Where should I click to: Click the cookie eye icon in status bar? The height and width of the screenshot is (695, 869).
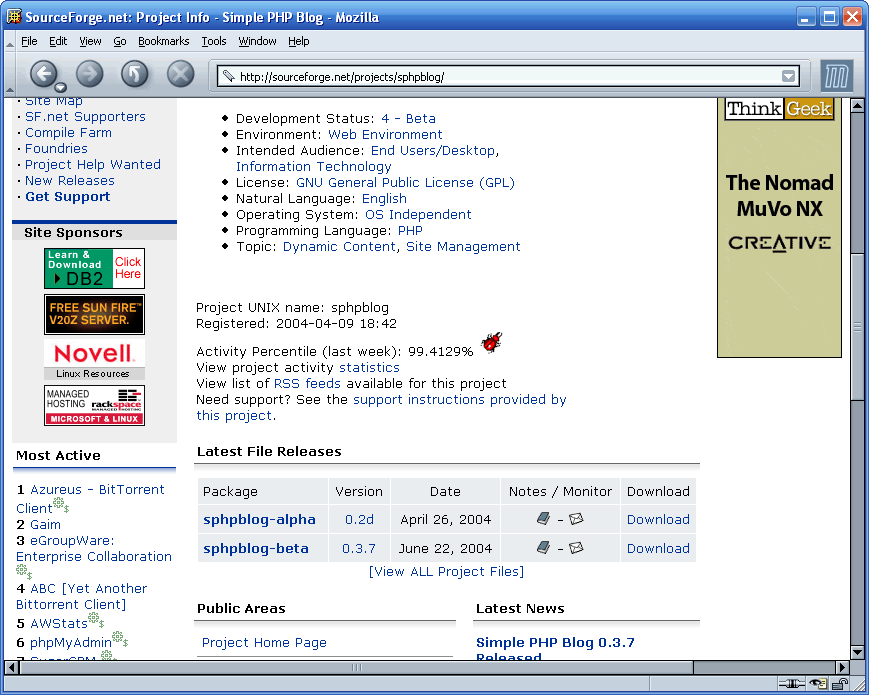818,684
